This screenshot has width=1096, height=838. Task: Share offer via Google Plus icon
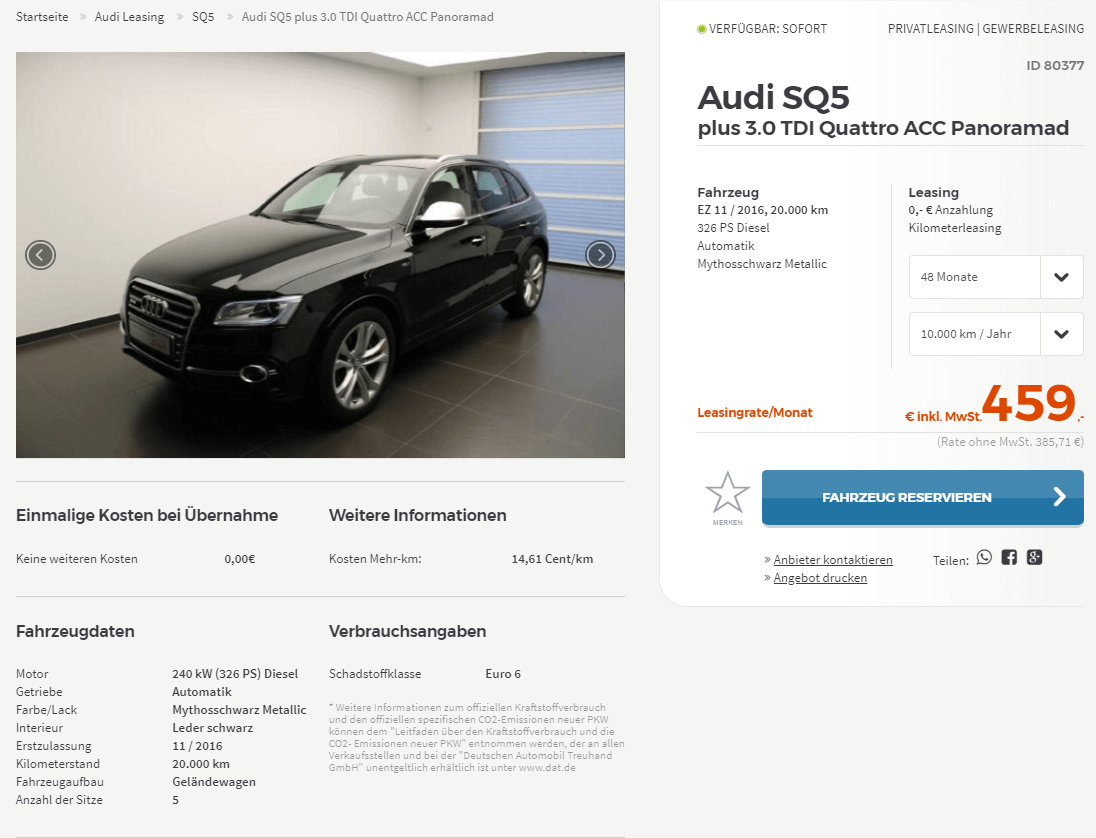(1034, 558)
